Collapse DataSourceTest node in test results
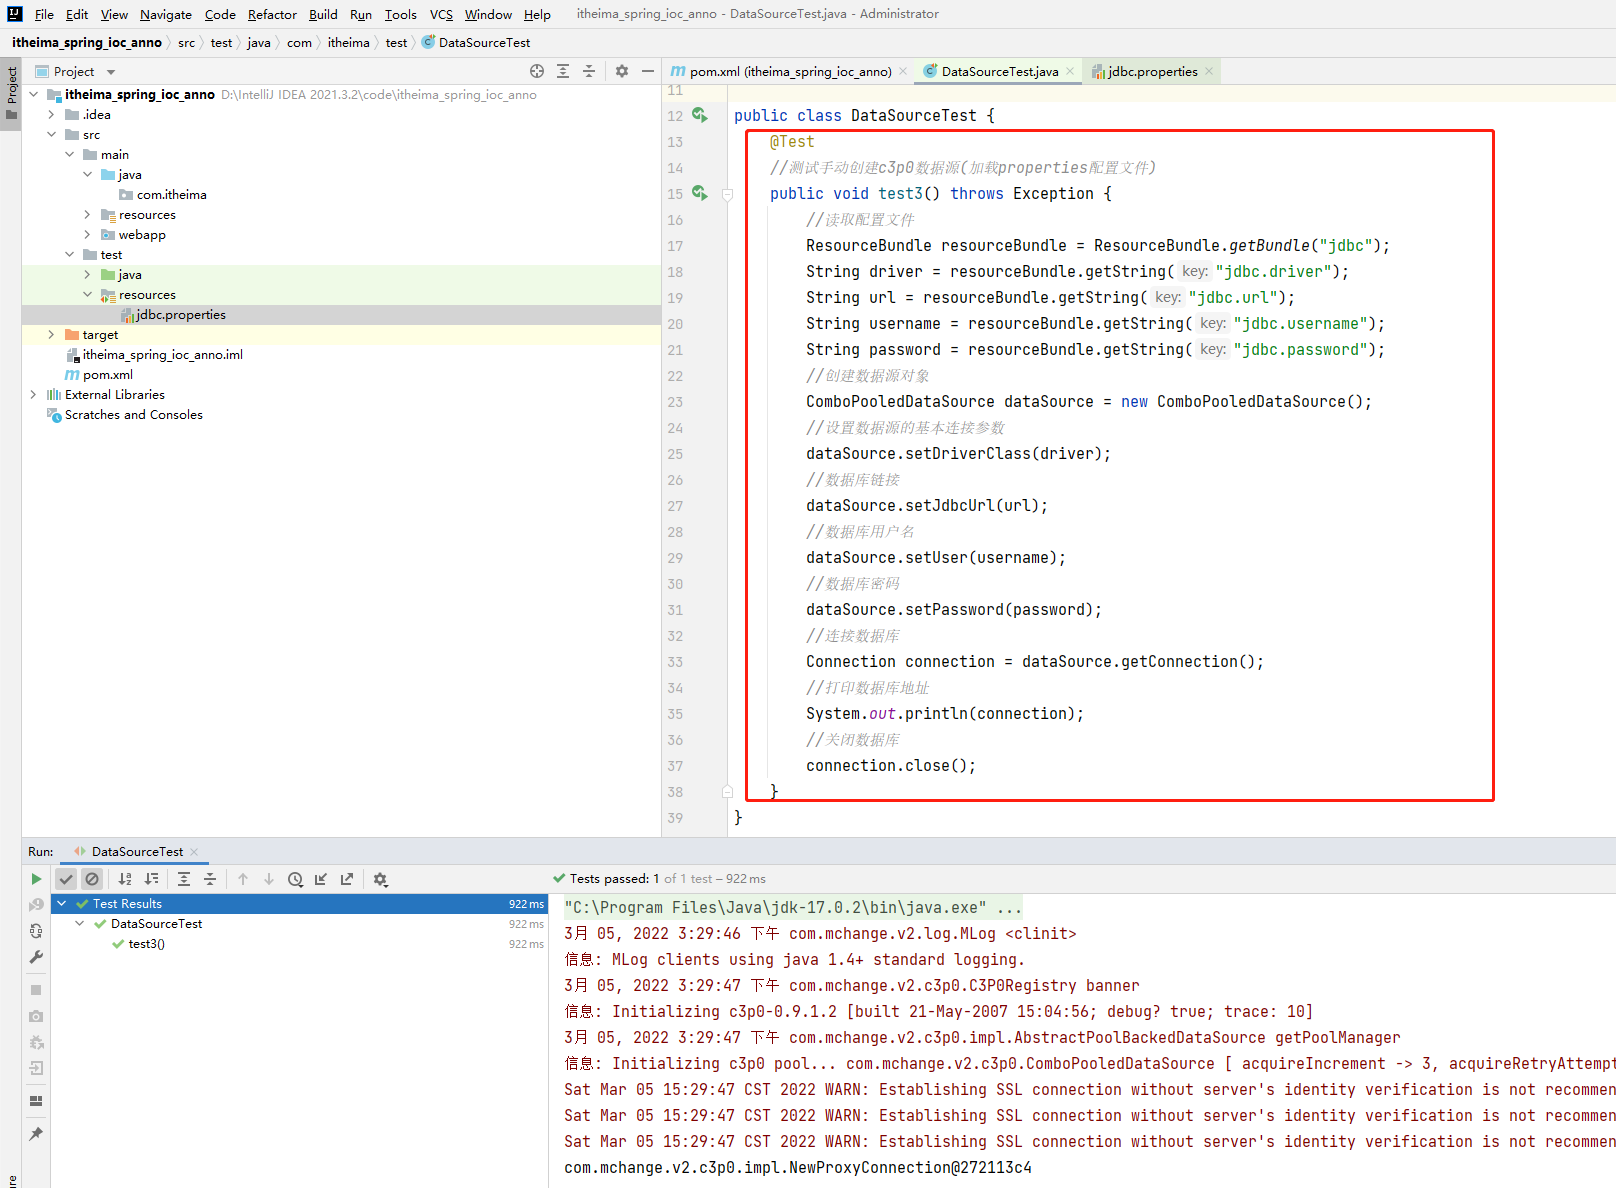 pyautogui.click(x=80, y=923)
